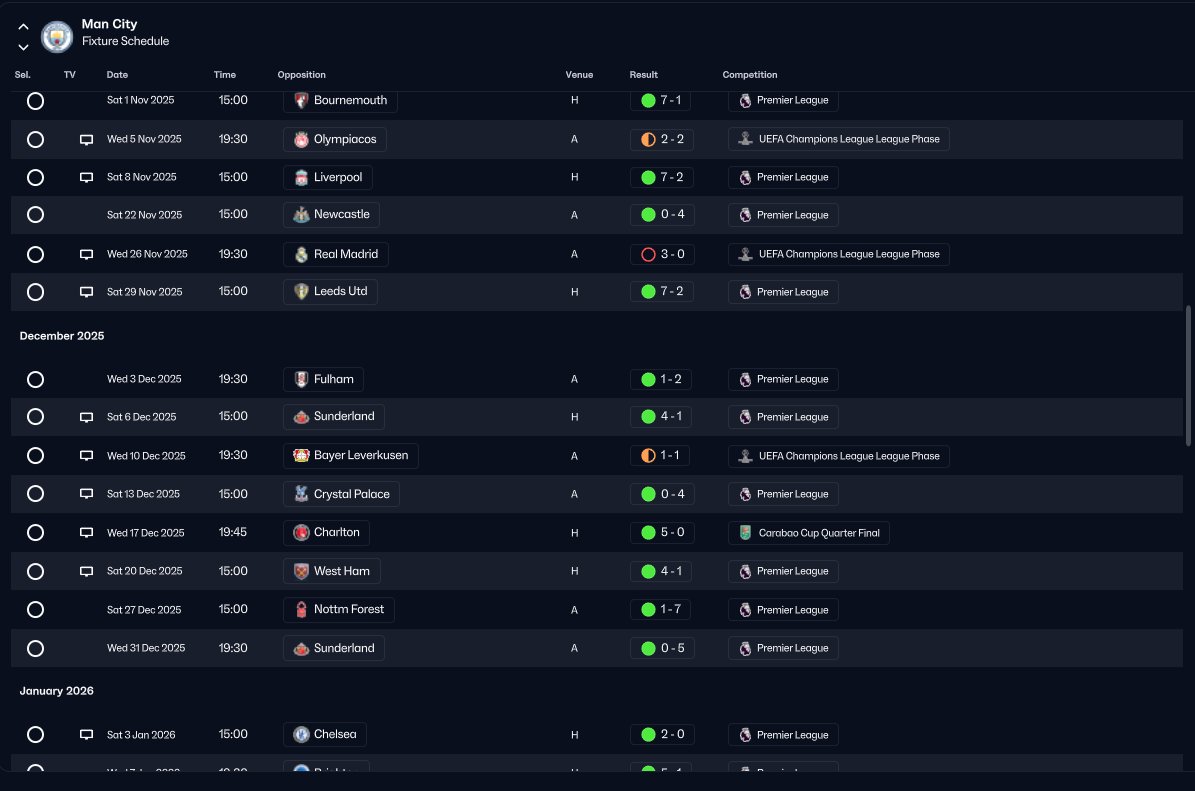Sort by the Competition column header
This screenshot has height=791, width=1195.
[x=750, y=75]
